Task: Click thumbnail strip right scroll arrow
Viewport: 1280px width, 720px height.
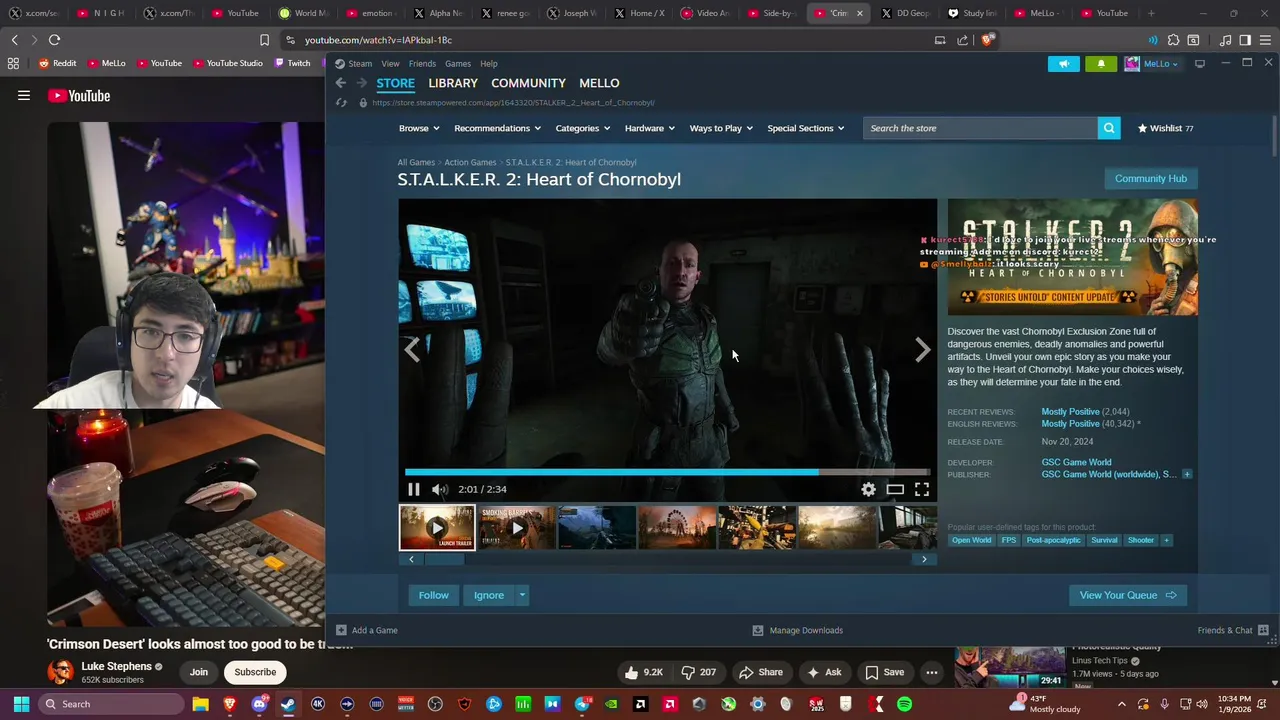Action: tap(924, 560)
